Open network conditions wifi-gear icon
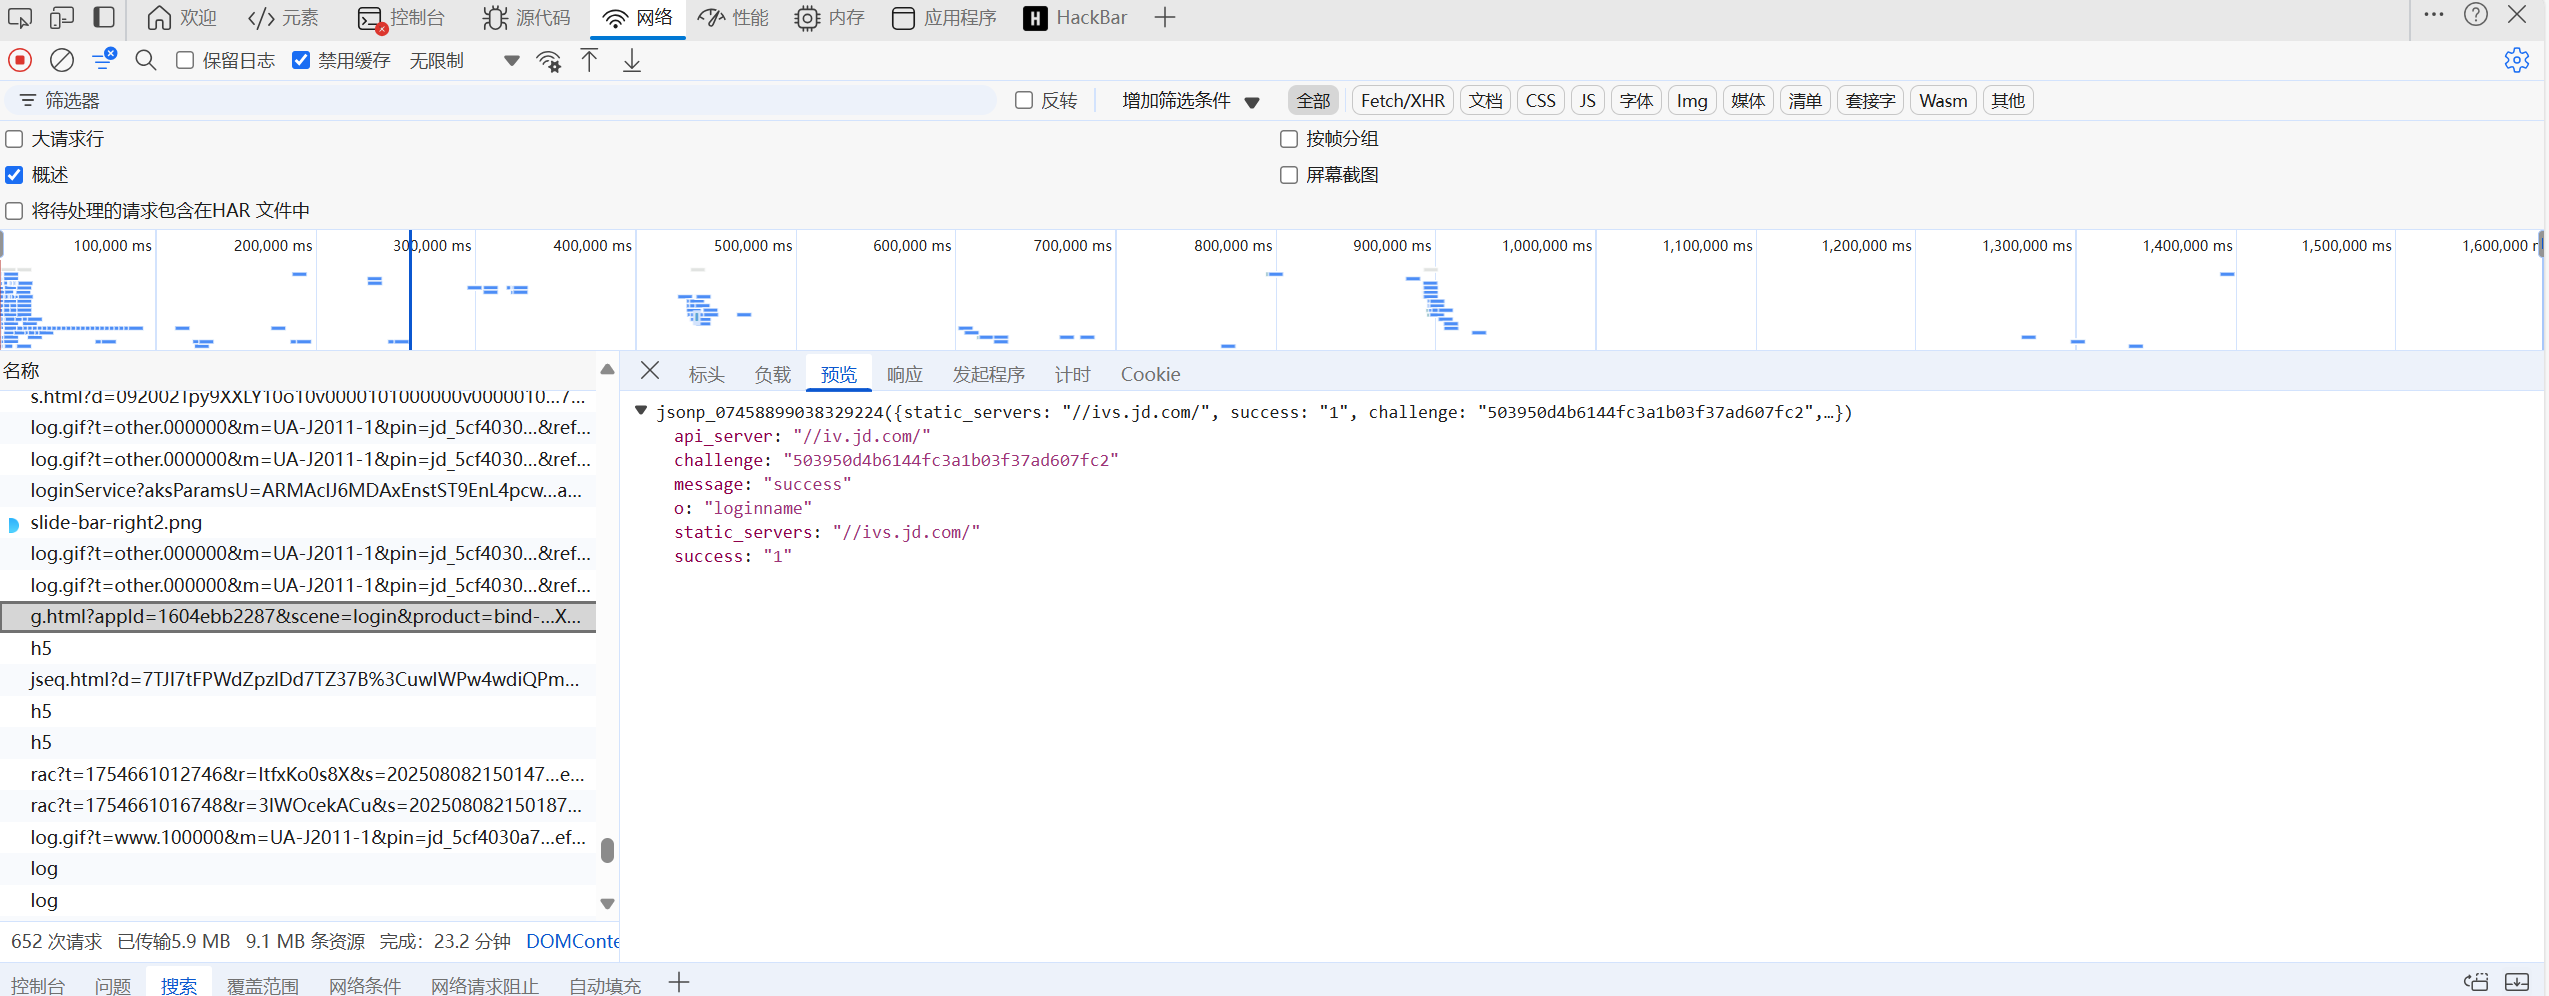The height and width of the screenshot is (996, 2549). coord(548,60)
